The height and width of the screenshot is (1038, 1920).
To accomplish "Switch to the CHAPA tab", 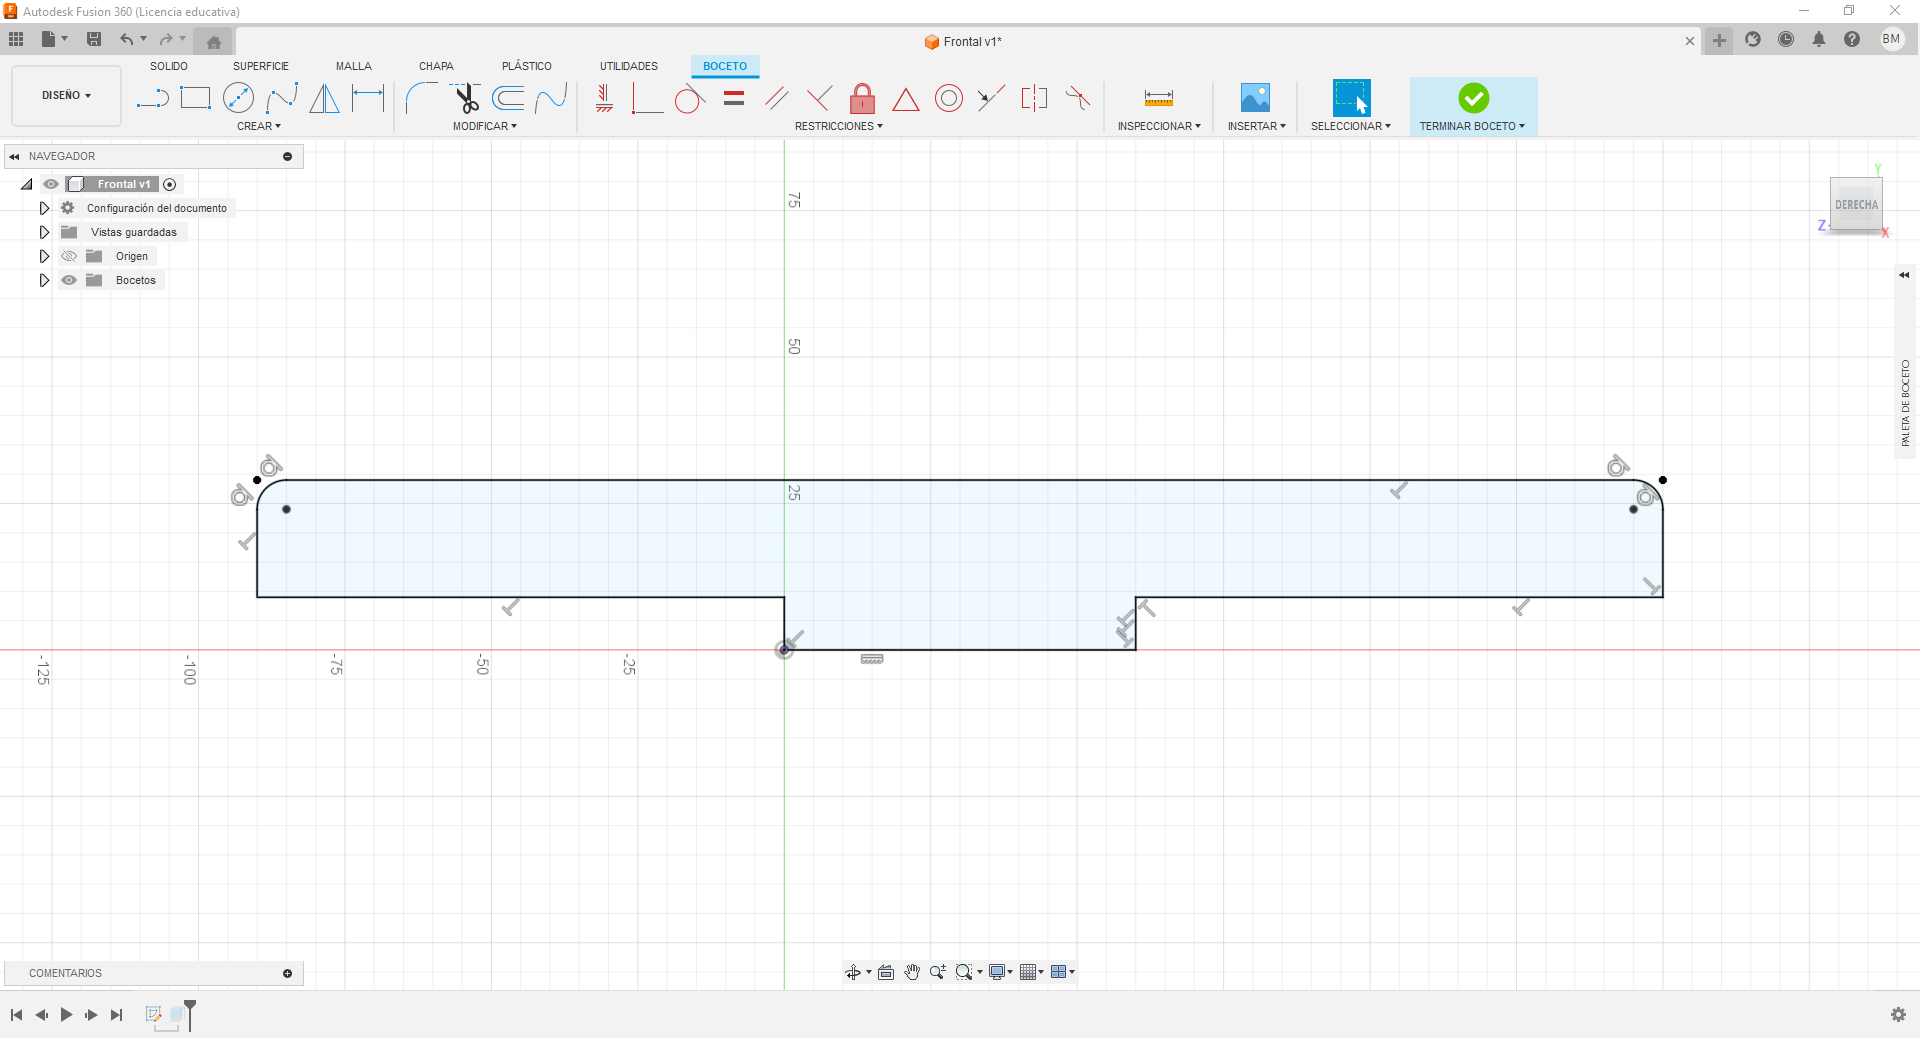I will 436,66.
